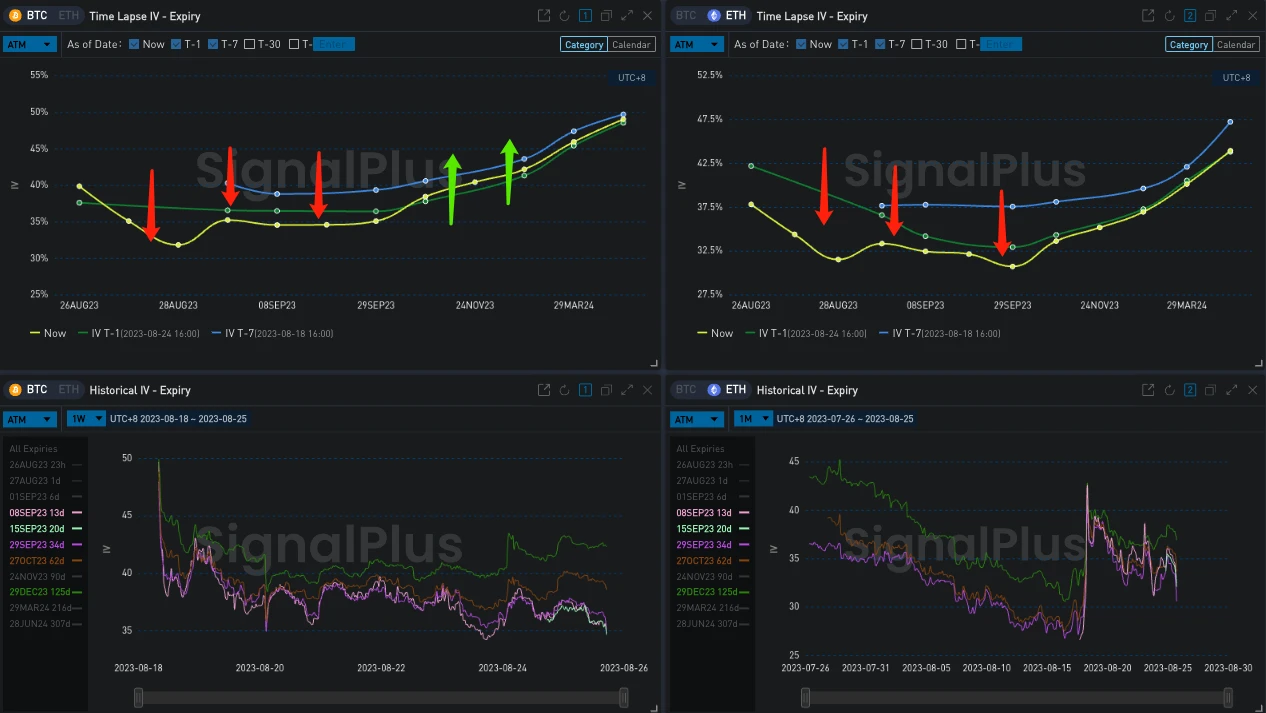
Task: Expand ETH Time Lapse IV panel to fullscreen
Action: click(1231, 16)
